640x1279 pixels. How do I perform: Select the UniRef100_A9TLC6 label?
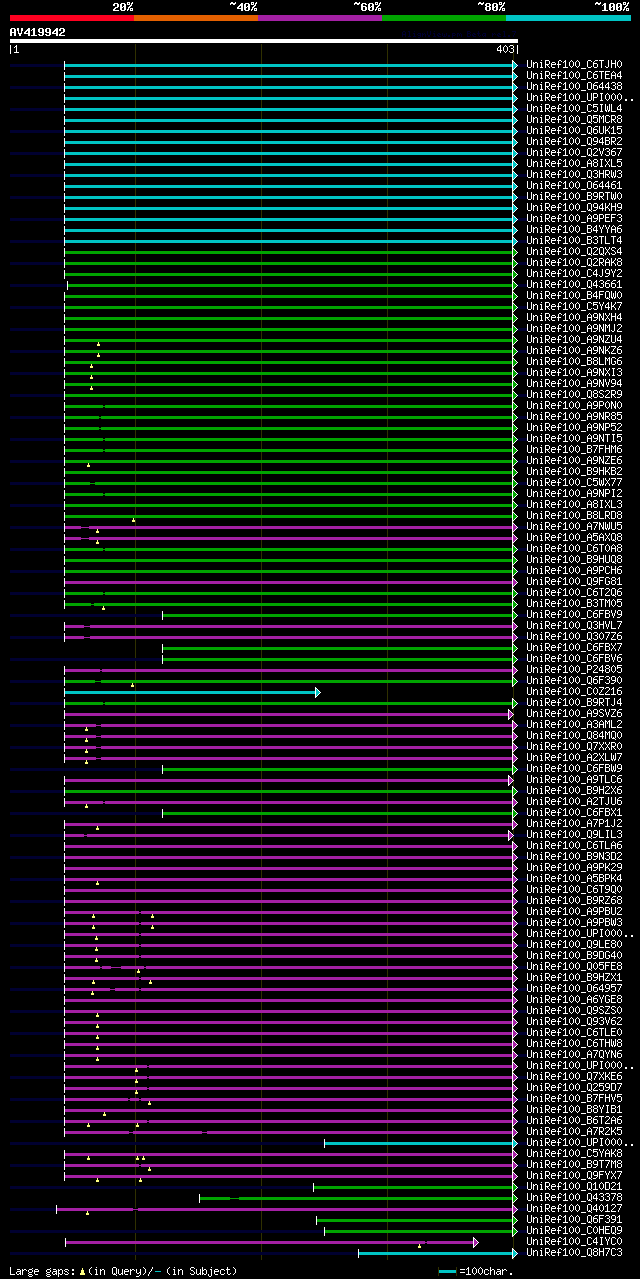click(x=574, y=779)
